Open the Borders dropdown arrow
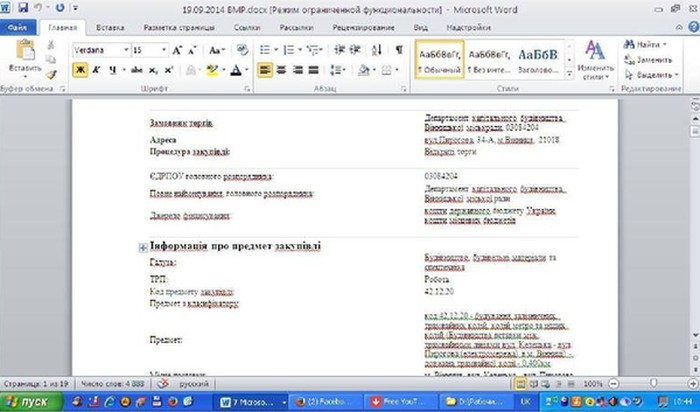Image resolution: width=700 pixels, height=412 pixels. [x=396, y=70]
